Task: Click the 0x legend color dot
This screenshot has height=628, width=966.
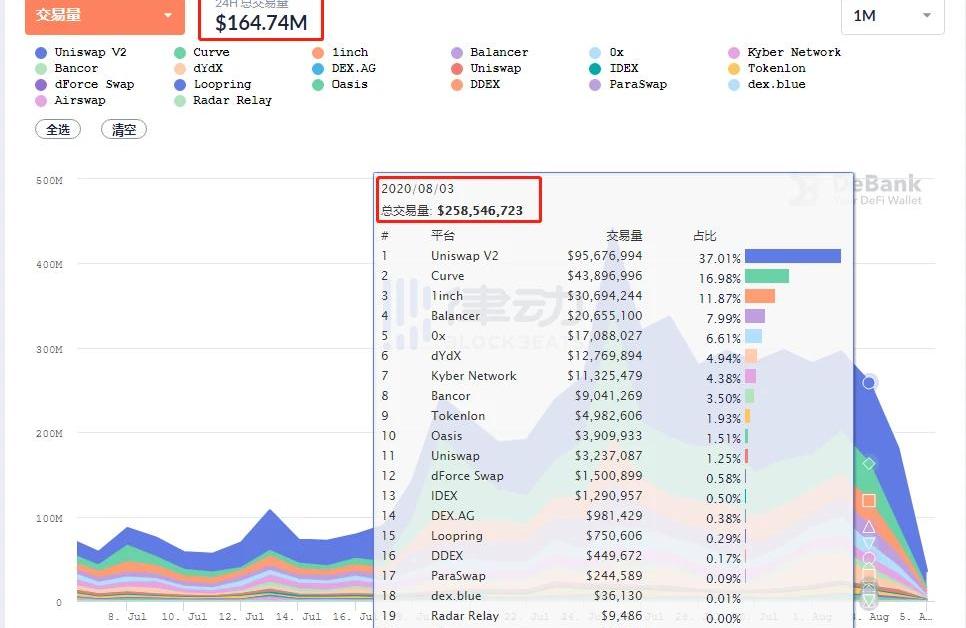Action: tap(595, 52)
